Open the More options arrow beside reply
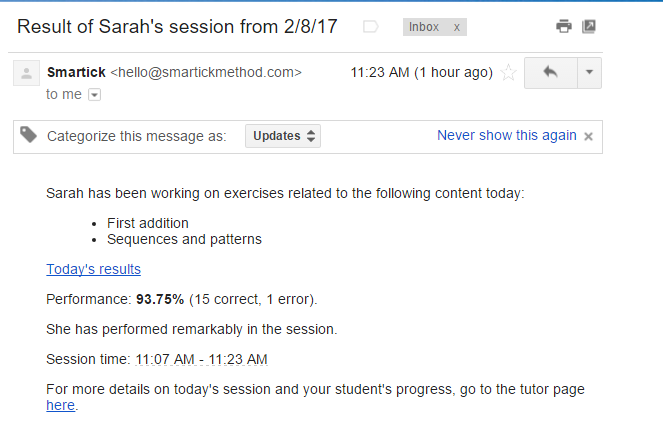The height and width of the screenshot is (431, 663). click(x=590, y=73)
